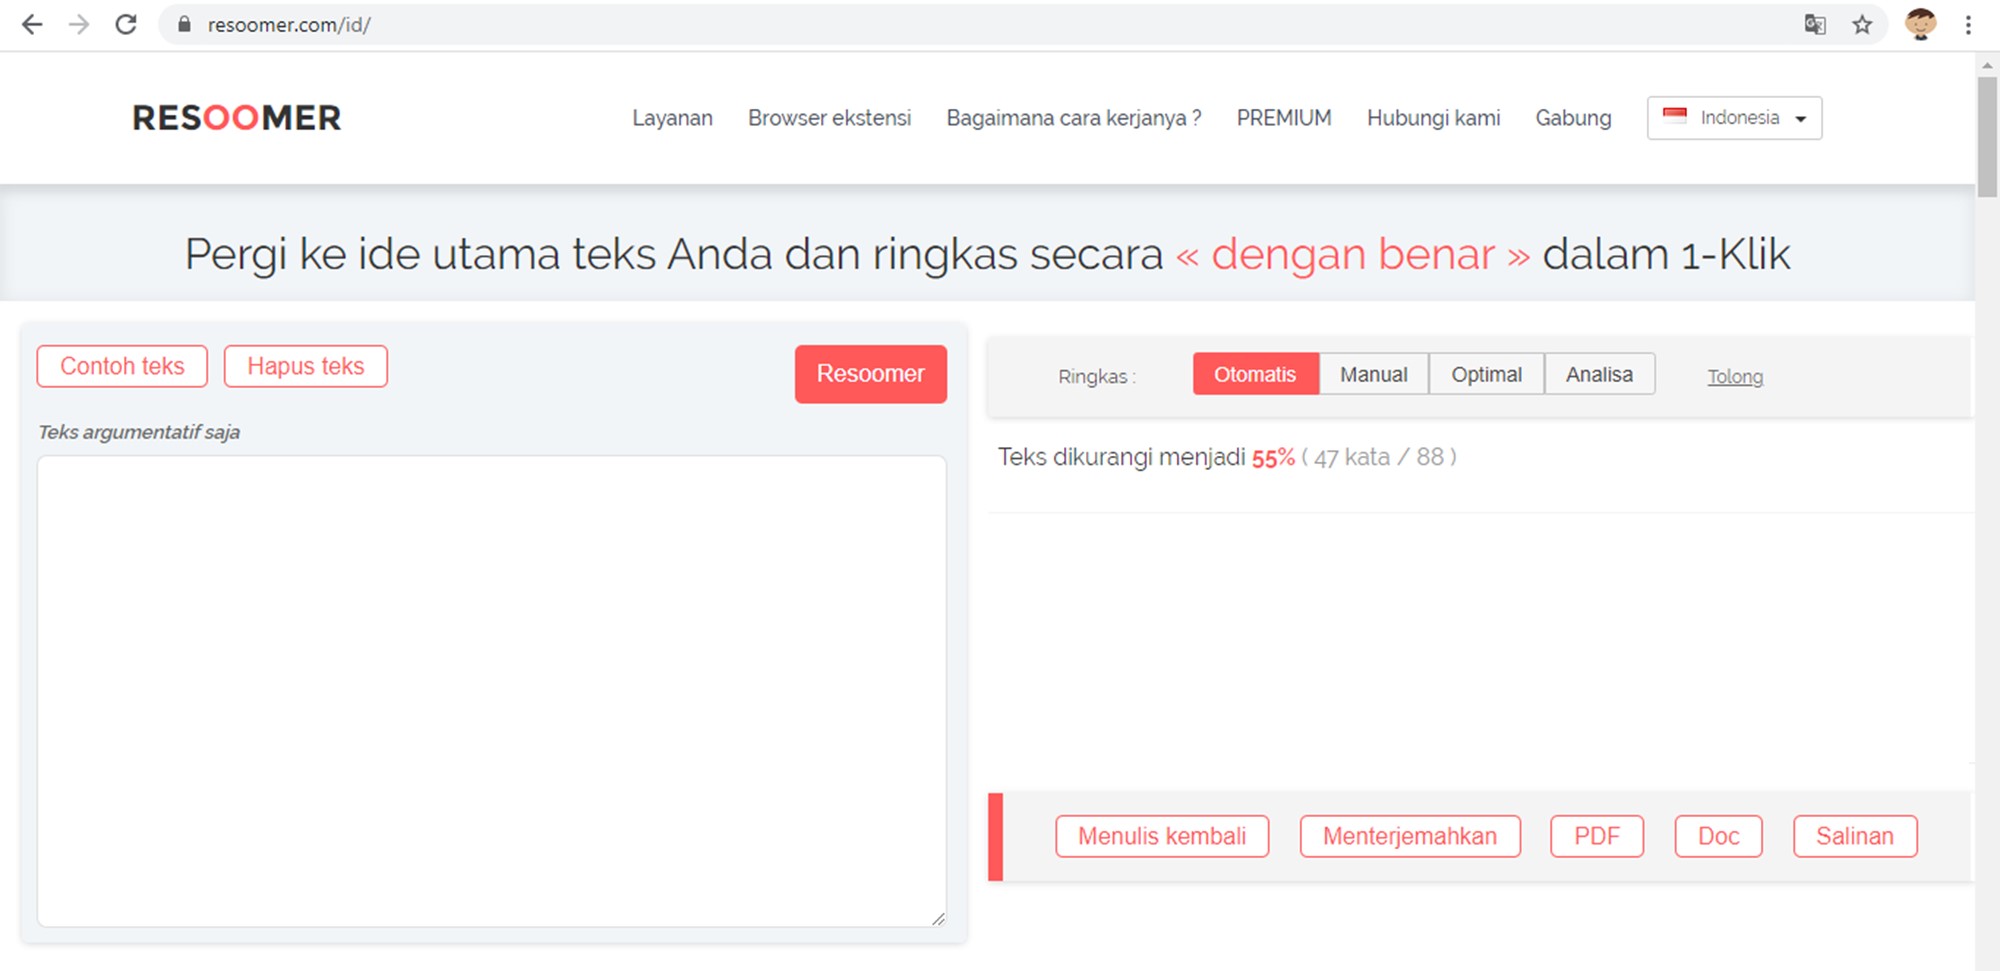The image size is (2000, 971).
Task: Open the Otomatis mode selector
Action: (x=1255, y=374)
